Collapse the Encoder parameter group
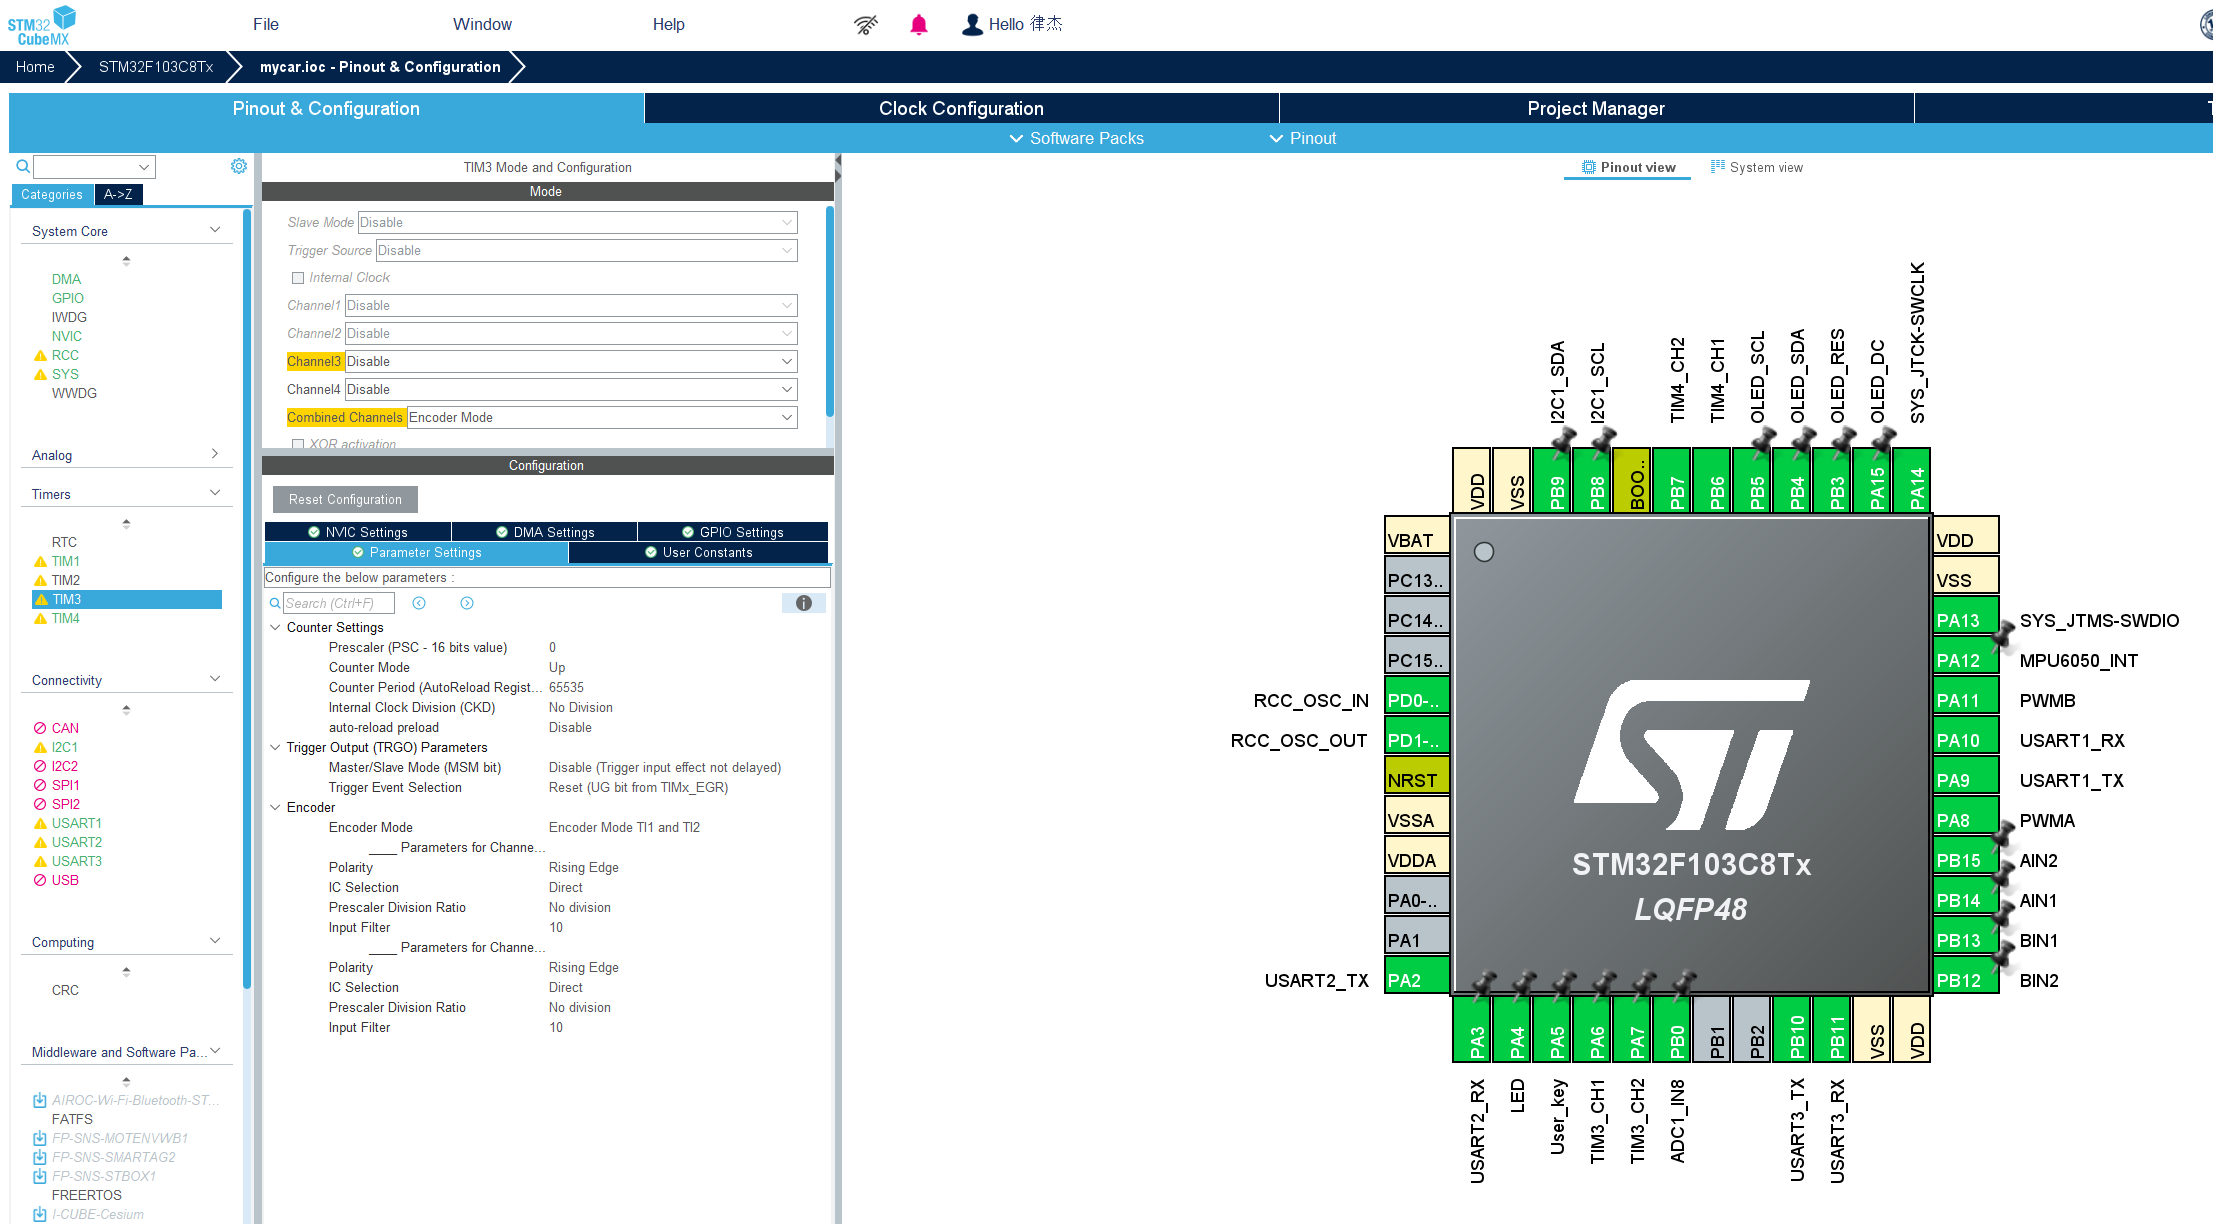 click(275, 807)
